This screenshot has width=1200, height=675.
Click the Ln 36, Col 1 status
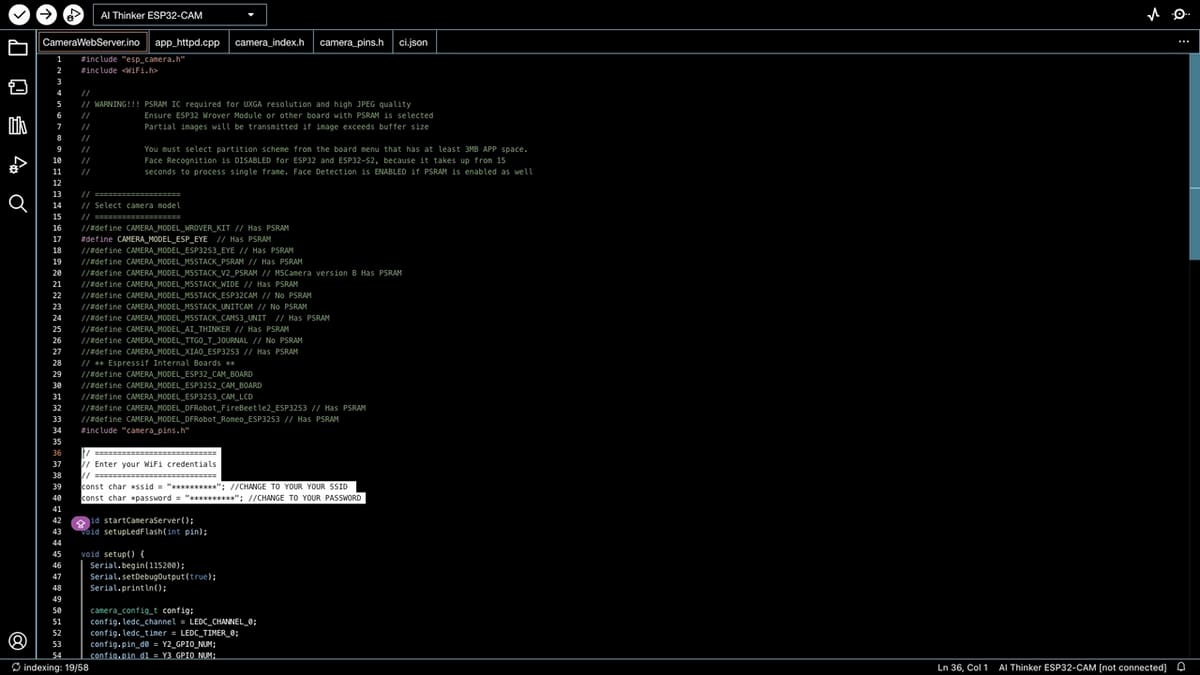pyautogui.click(x=962, y=667)
